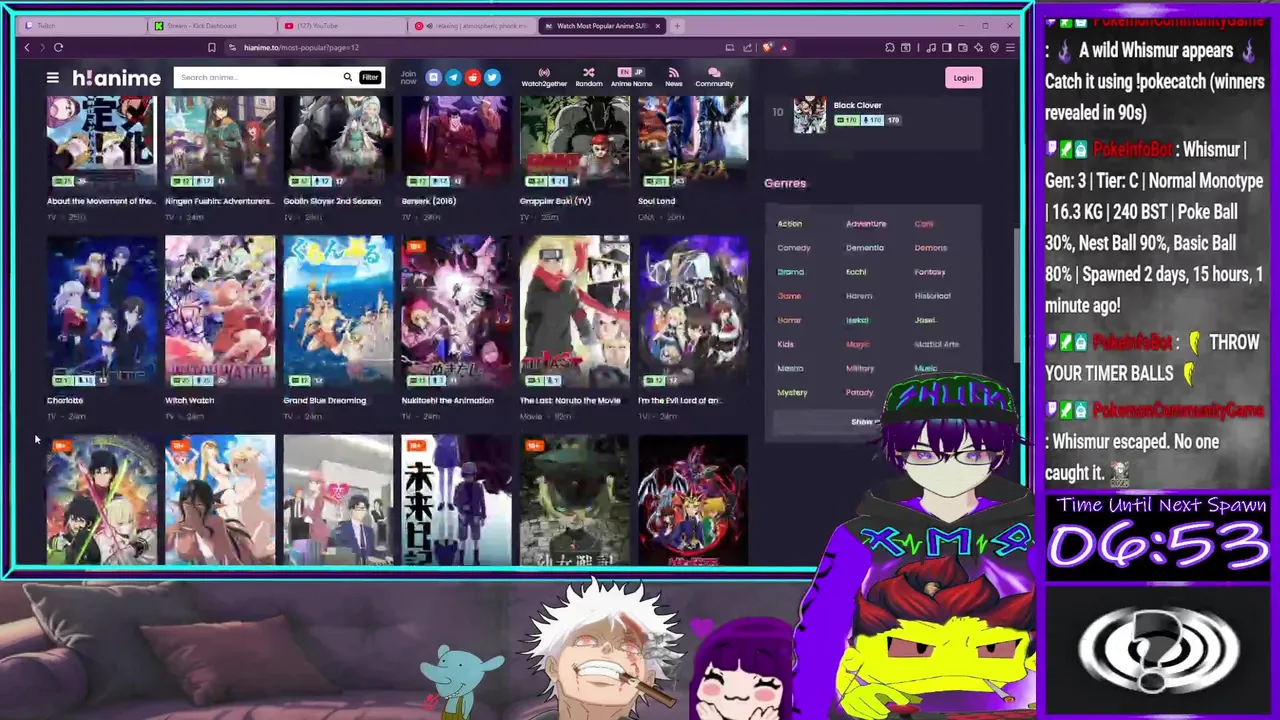
Task: Open the Twitter join link
Action: pyautogui.click(x=492, y=77)
